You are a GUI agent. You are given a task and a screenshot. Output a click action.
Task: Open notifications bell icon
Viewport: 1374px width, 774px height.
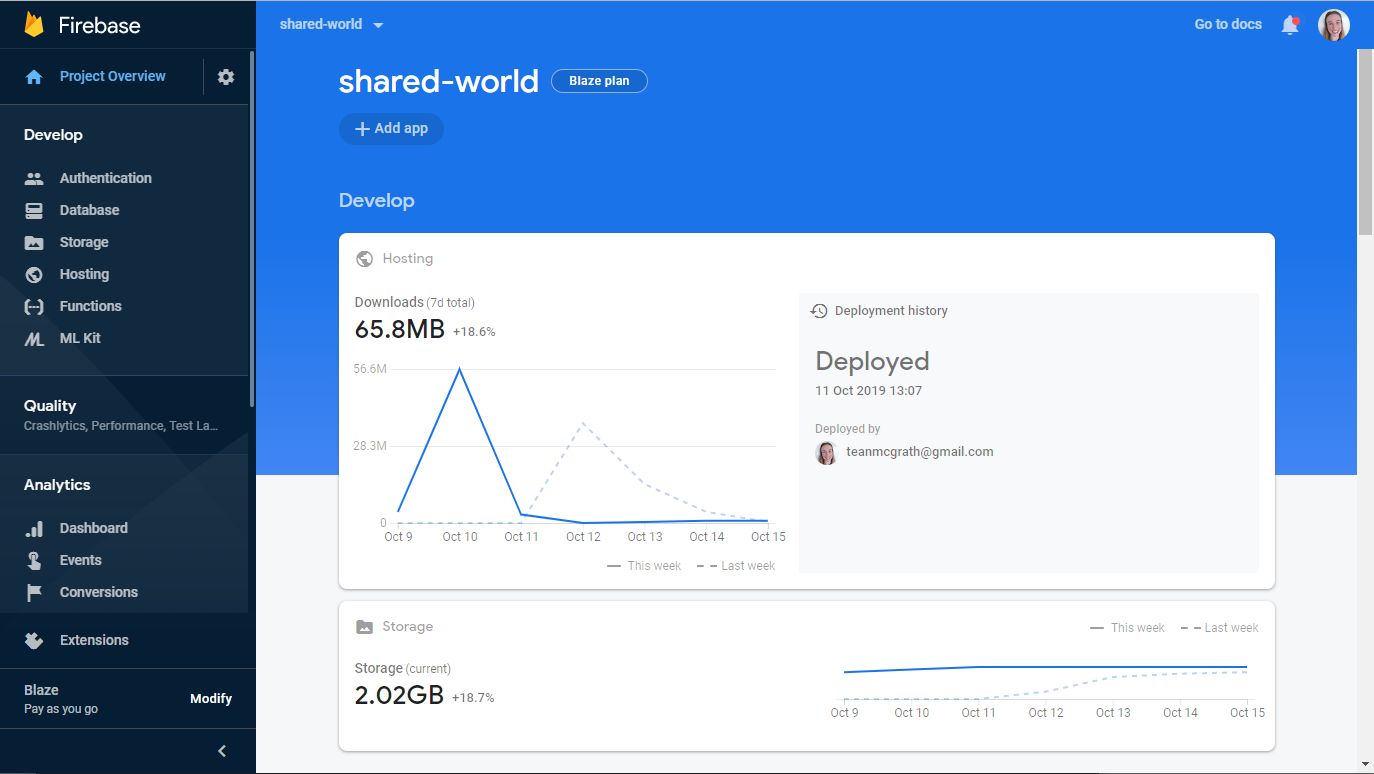(x=1290, y=25)
